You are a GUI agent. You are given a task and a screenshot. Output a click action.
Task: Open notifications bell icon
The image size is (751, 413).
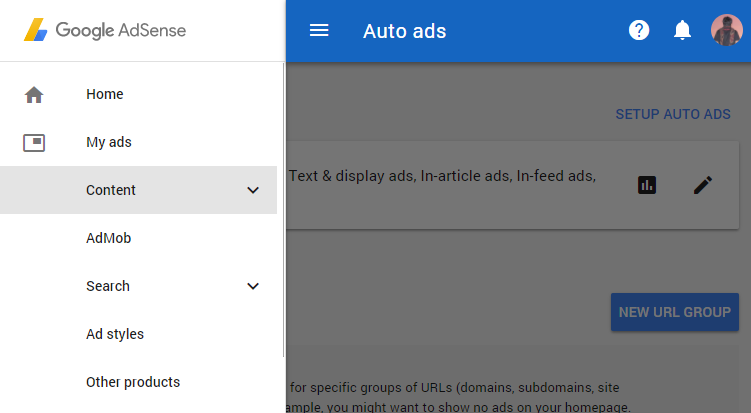point(682,31)
